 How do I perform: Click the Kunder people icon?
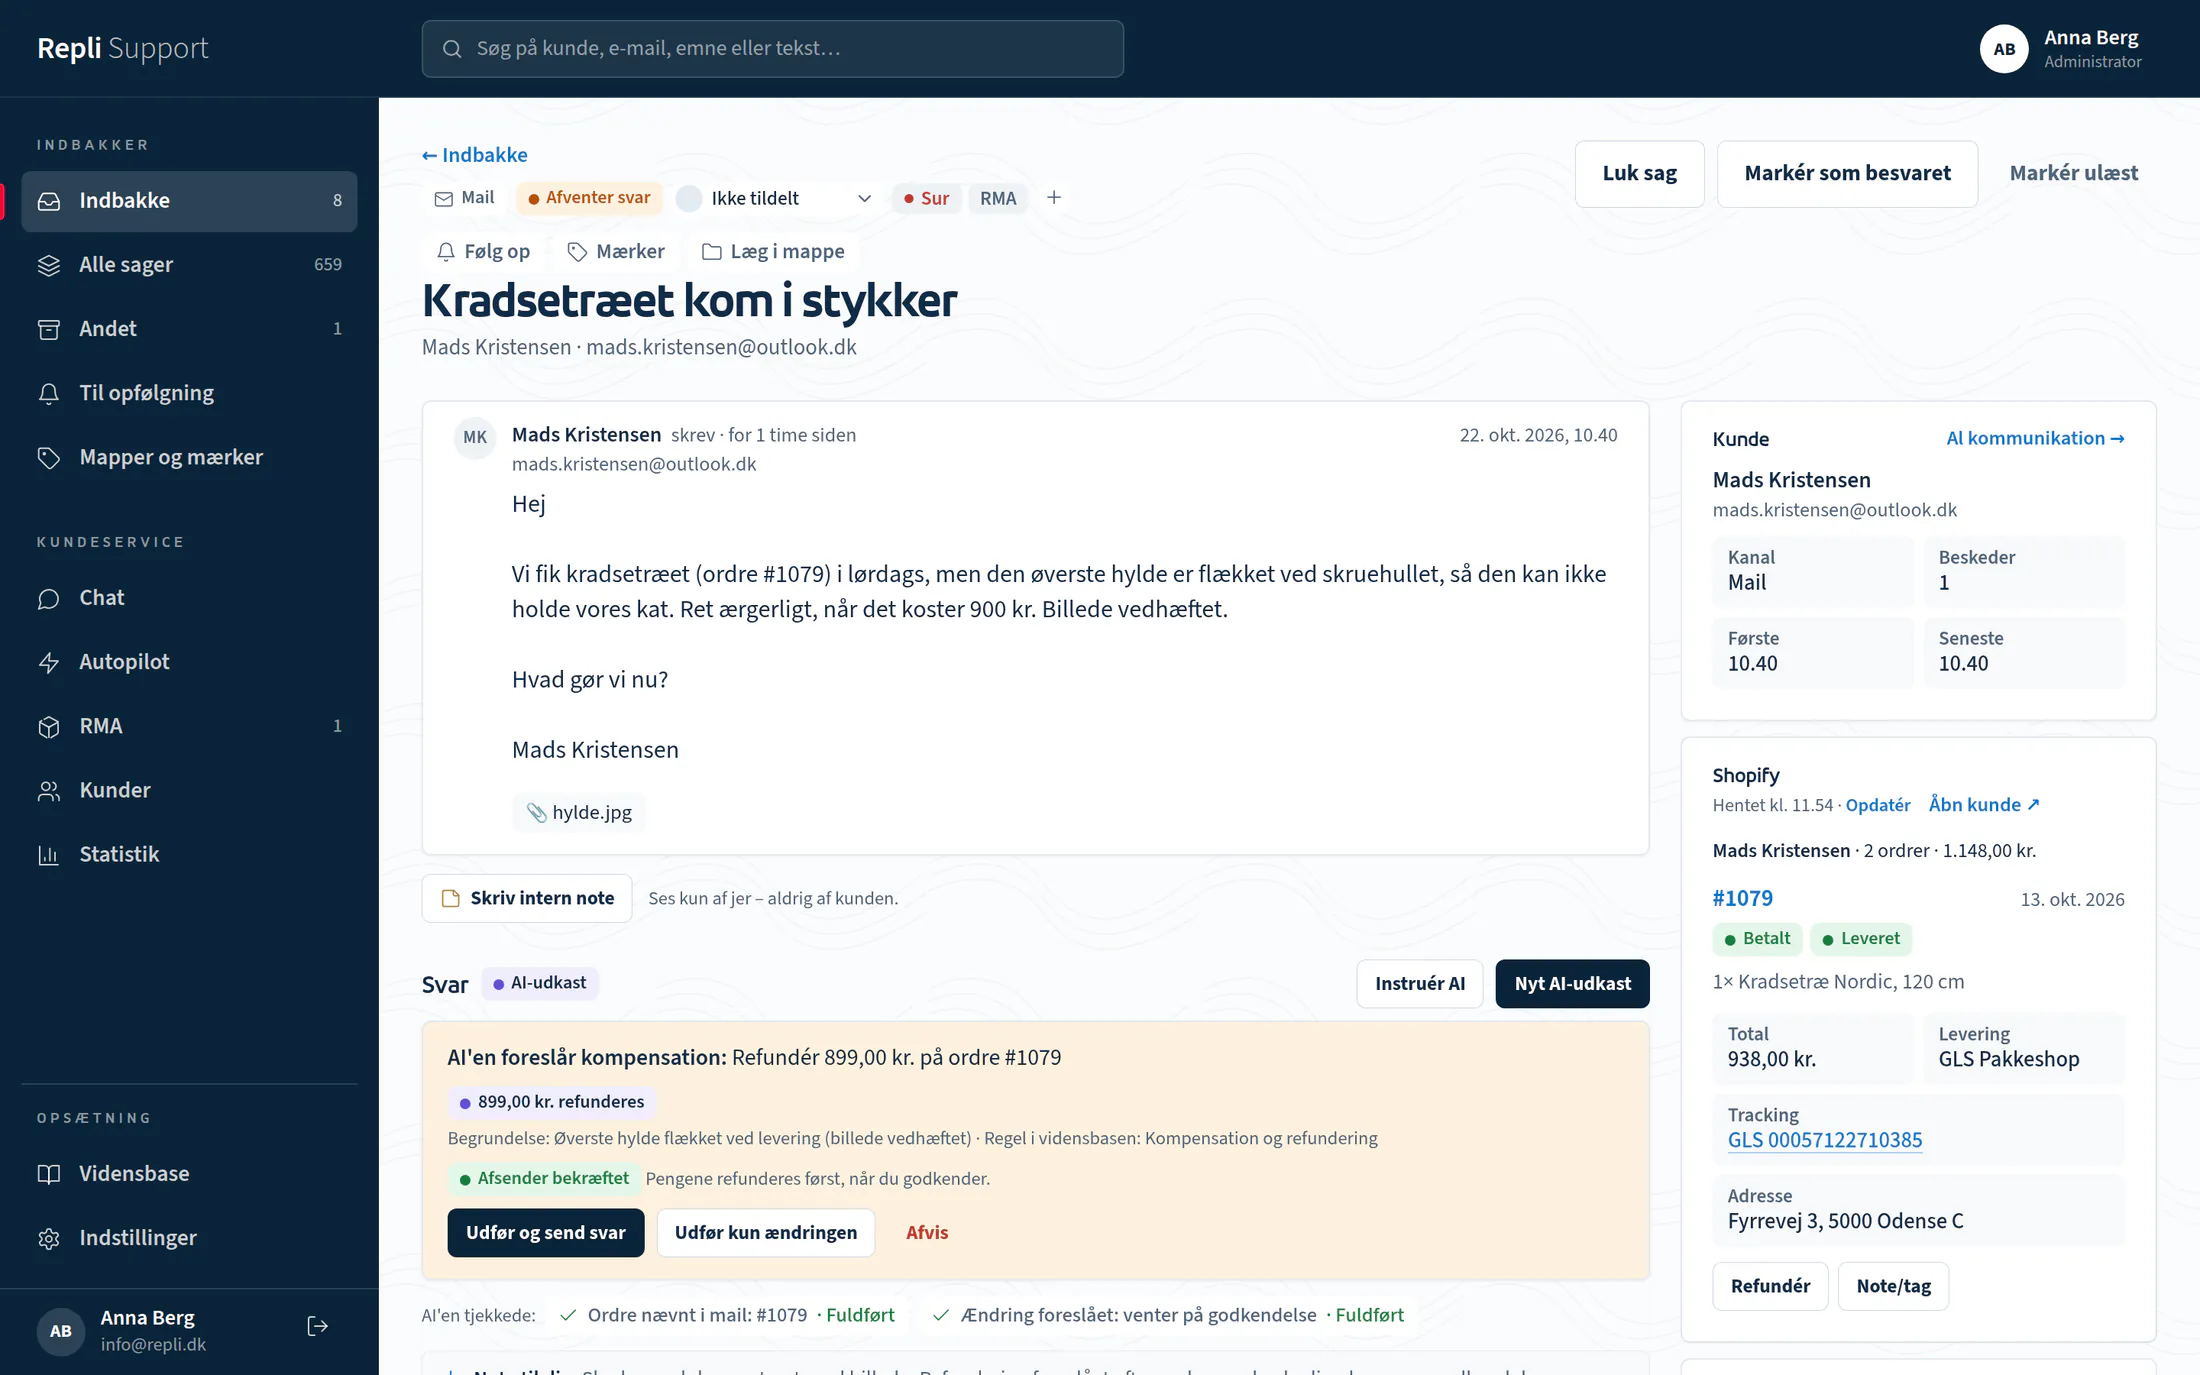coord(49,790)
